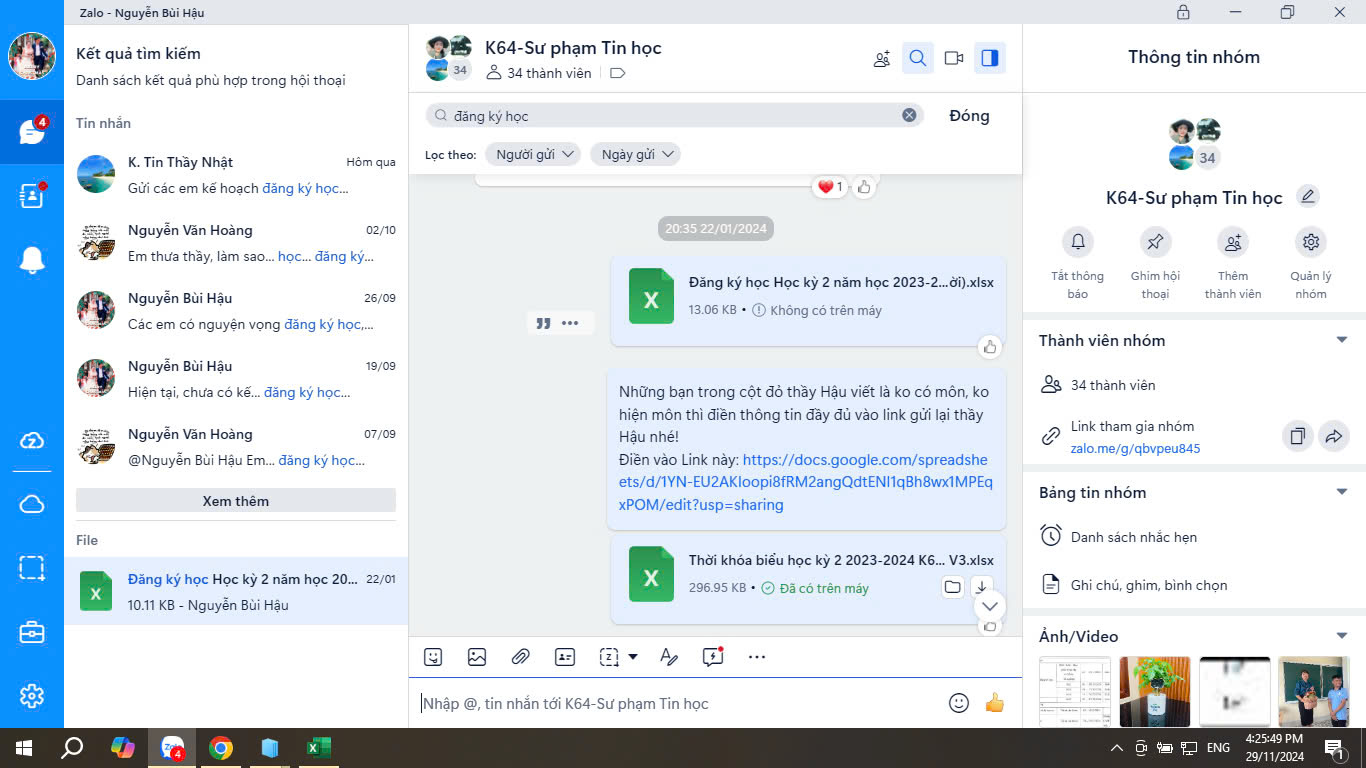Send thumbs up like icon
This screenshot has width=1366, height=768.
[994, 703]
